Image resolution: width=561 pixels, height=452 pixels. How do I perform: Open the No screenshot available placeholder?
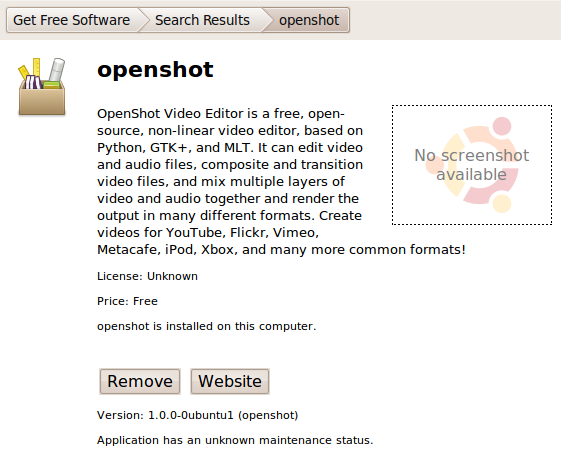(x=472, y=165)
